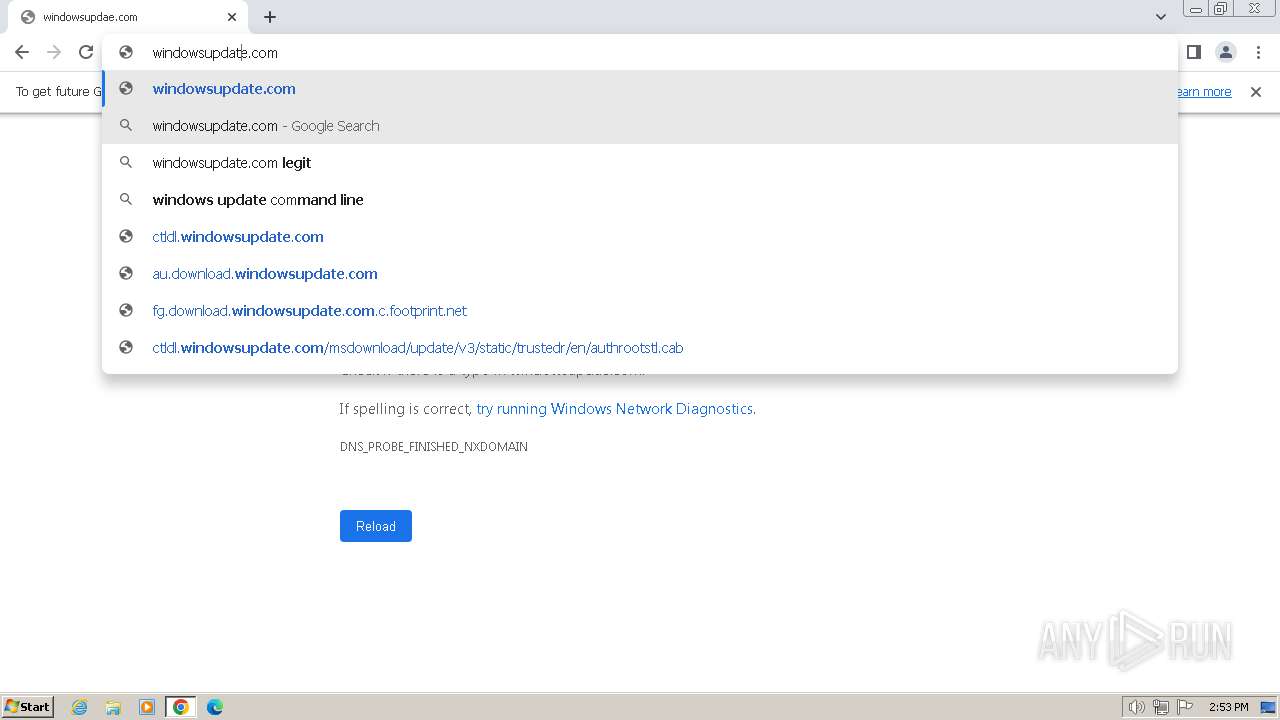Select the authrootstl.cab URL suggestion
This screenshot has height=720, width=1280.
640,348
